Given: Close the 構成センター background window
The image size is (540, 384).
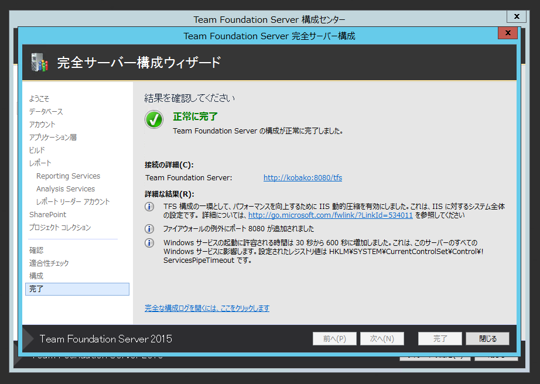Looking at the screenshot, I should tap(517, 16).
